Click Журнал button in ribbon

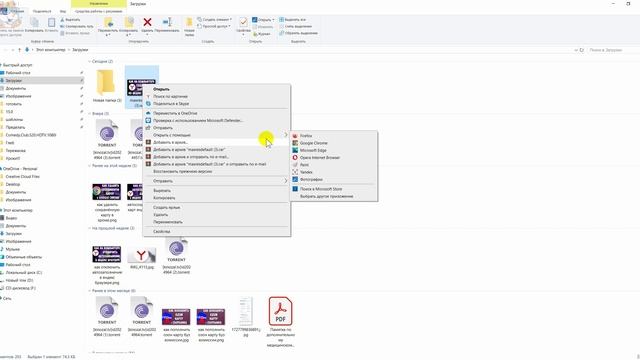(262, 34)
